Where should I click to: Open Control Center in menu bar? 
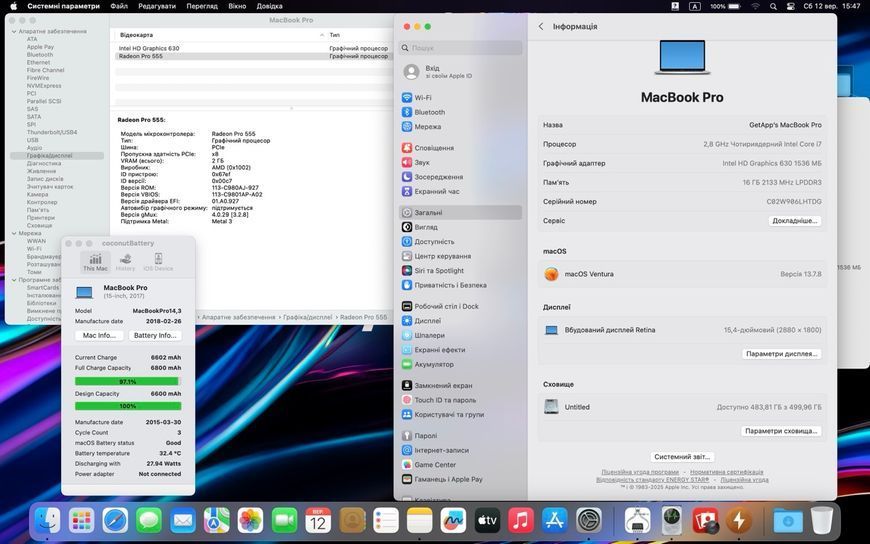pyautogui.click(x=791, y=6)
